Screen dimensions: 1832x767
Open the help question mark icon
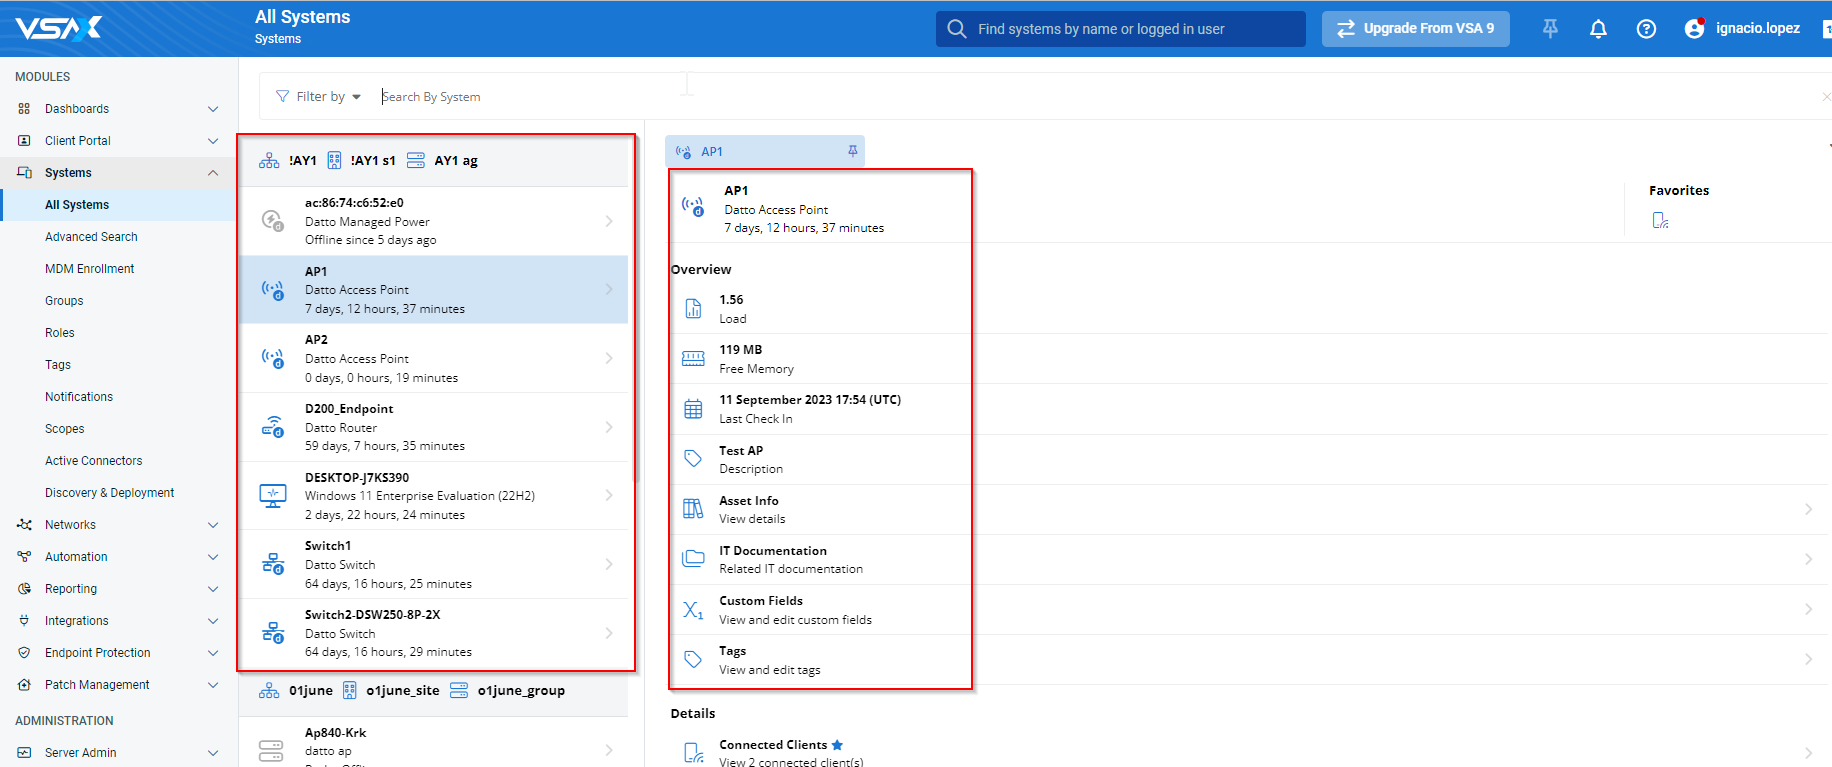click(1646, 29)
